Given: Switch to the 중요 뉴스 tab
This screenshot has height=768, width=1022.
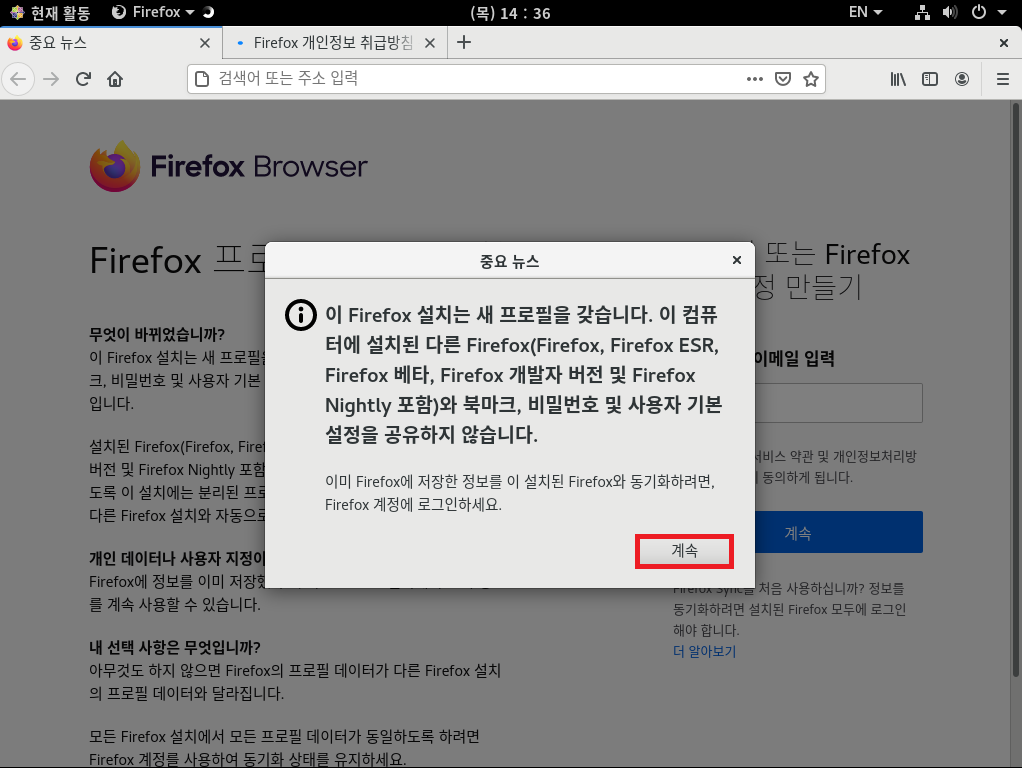Looking at the screenshot, I should pos(111,43).
